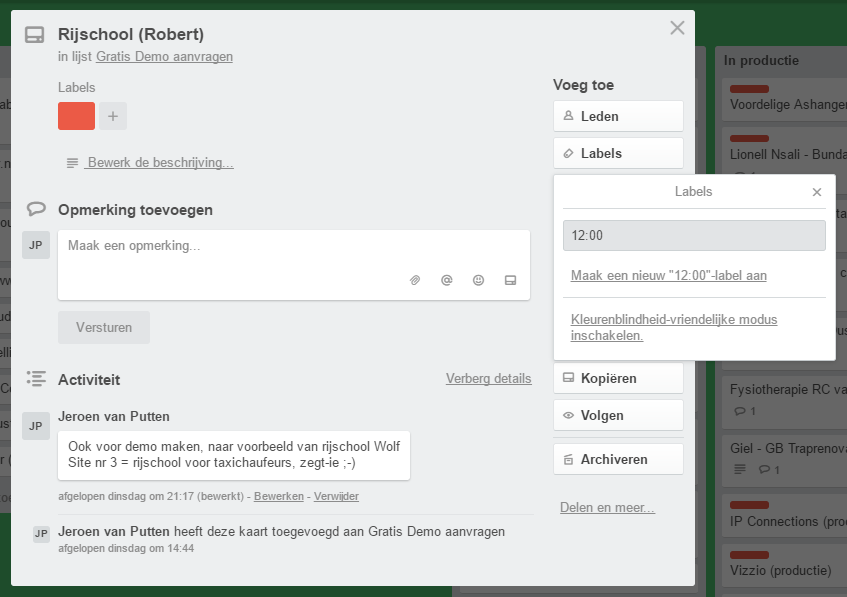
Task: Click the In productie list title
Action: point(761,61)
